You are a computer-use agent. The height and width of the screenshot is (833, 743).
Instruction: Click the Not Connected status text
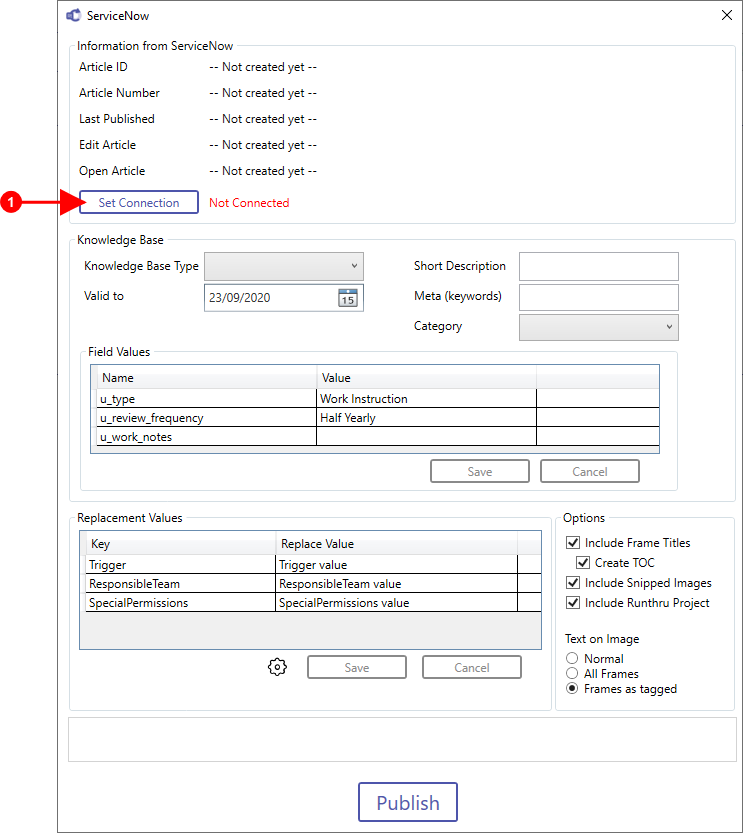pos(249,202)
